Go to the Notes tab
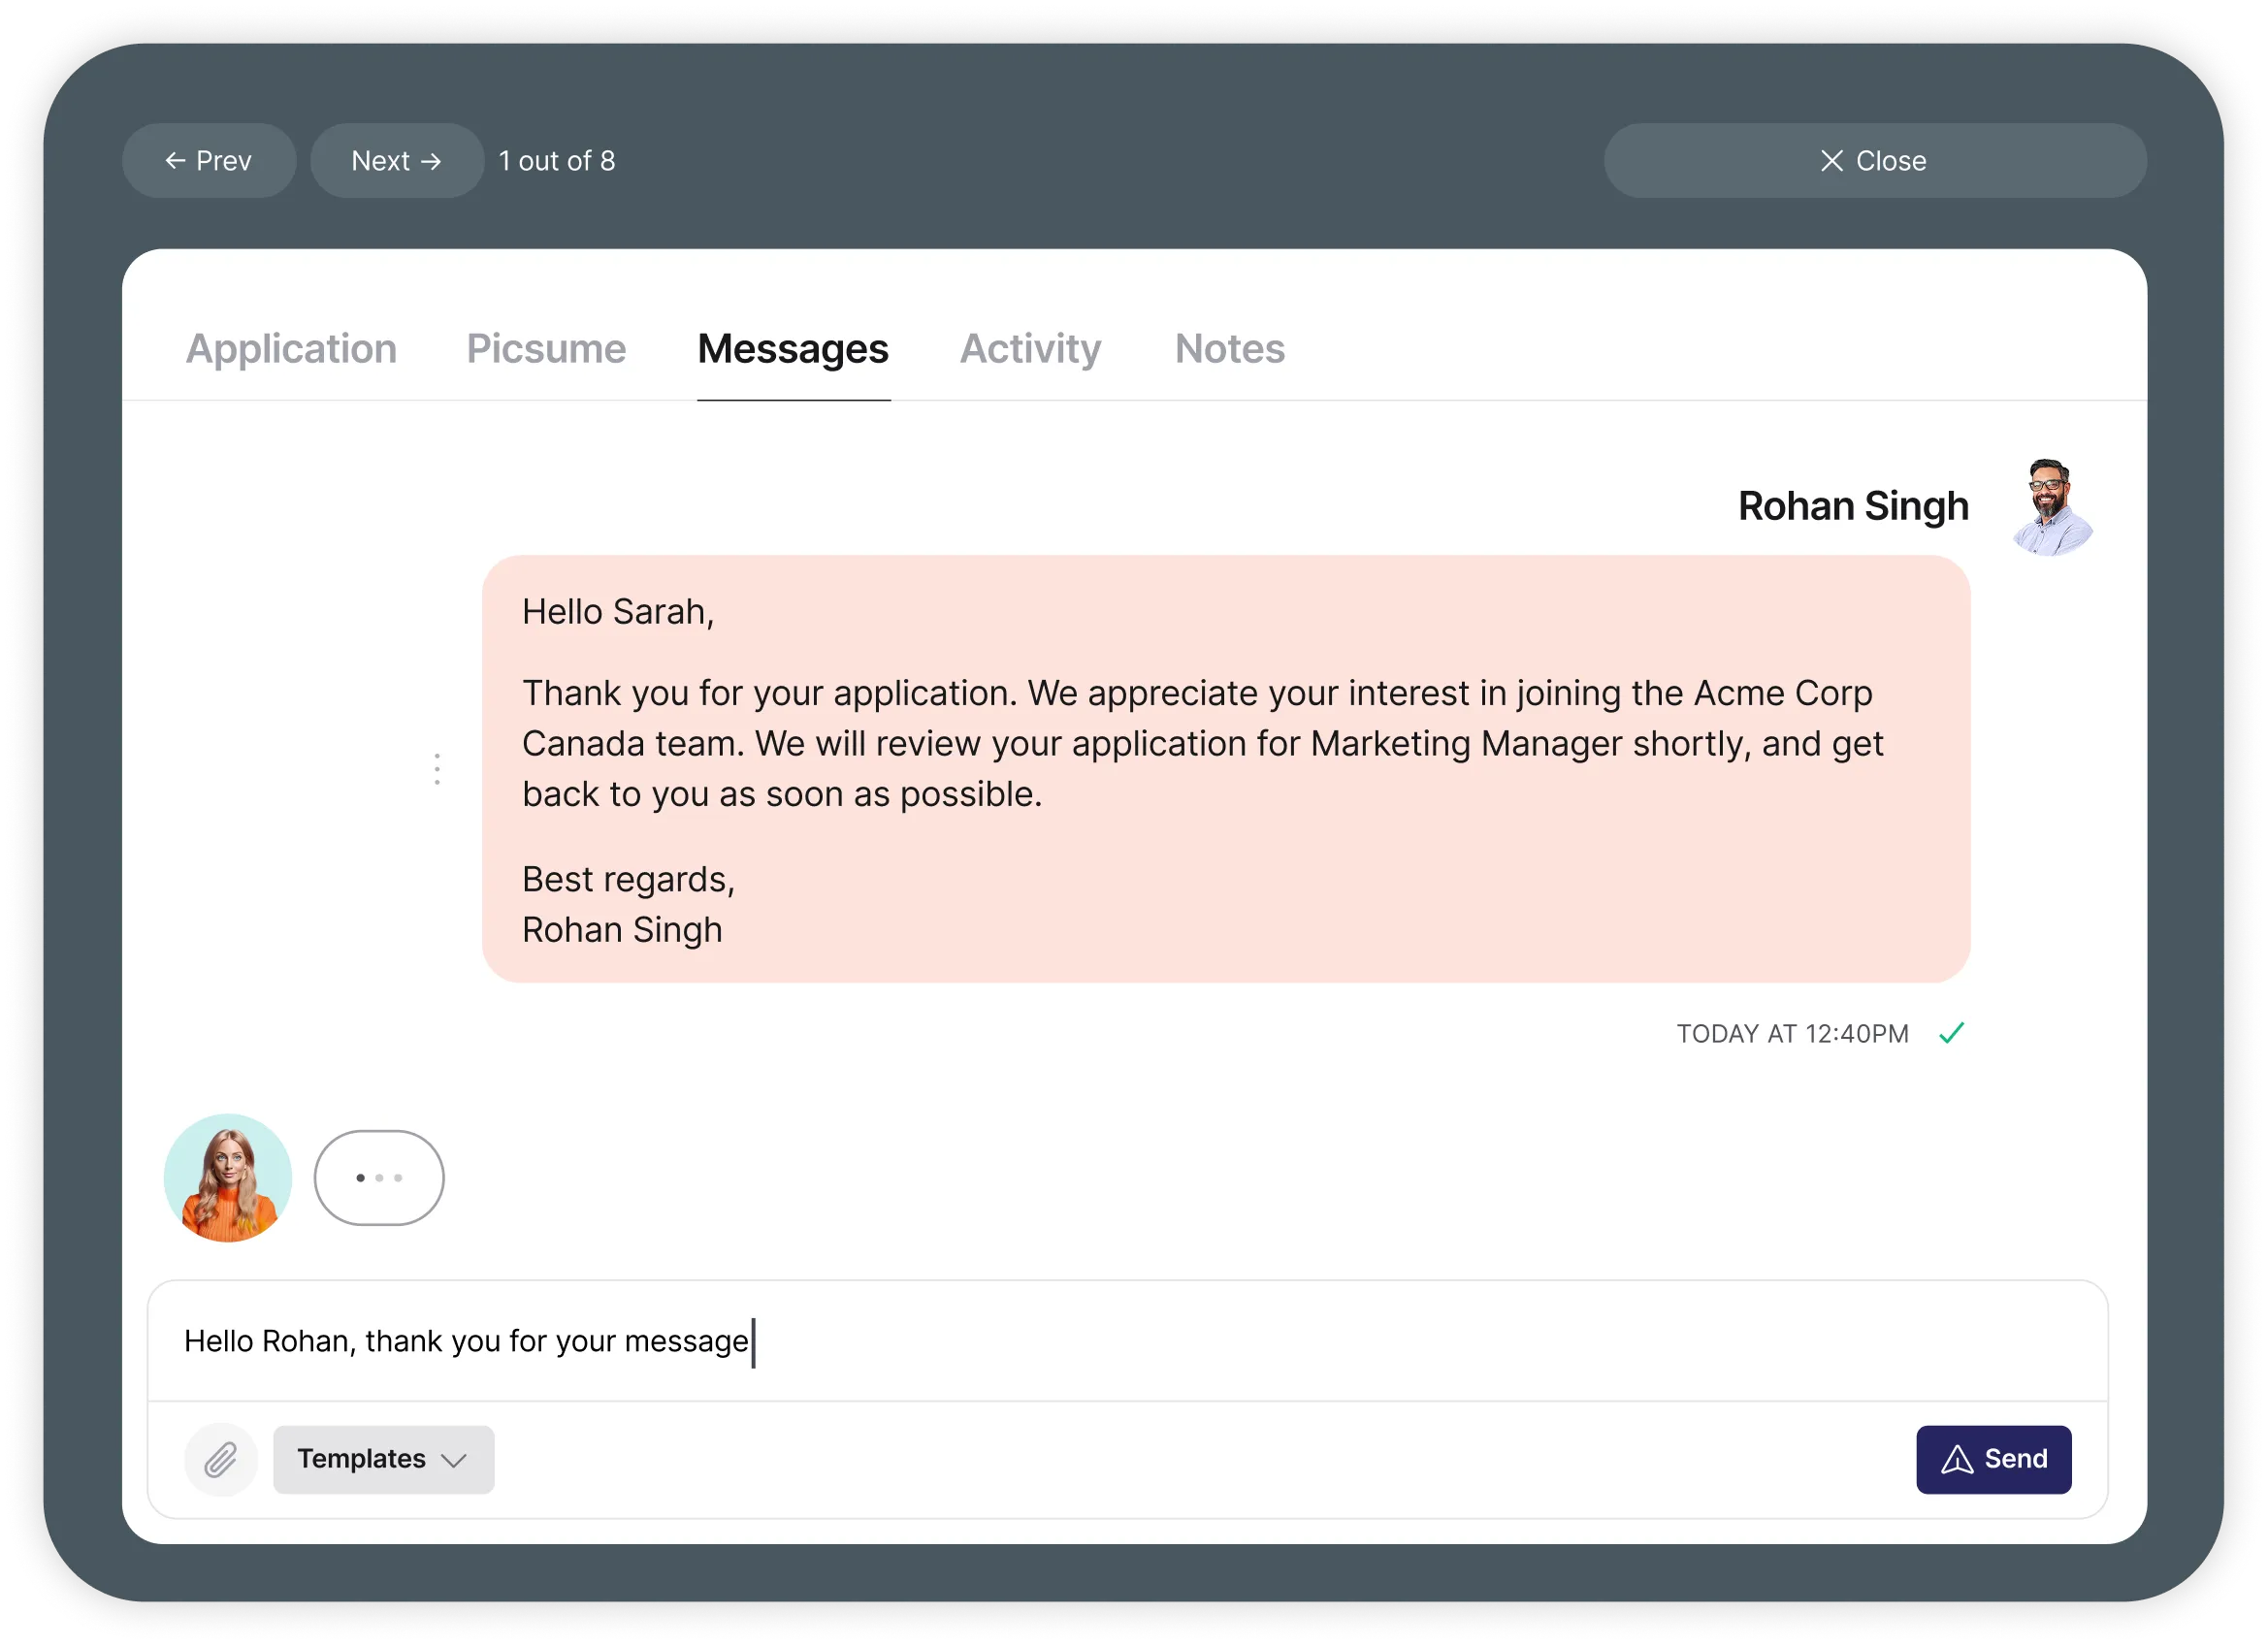The width and height of the screenshot is (2268, 1646). coord(1229,348)
